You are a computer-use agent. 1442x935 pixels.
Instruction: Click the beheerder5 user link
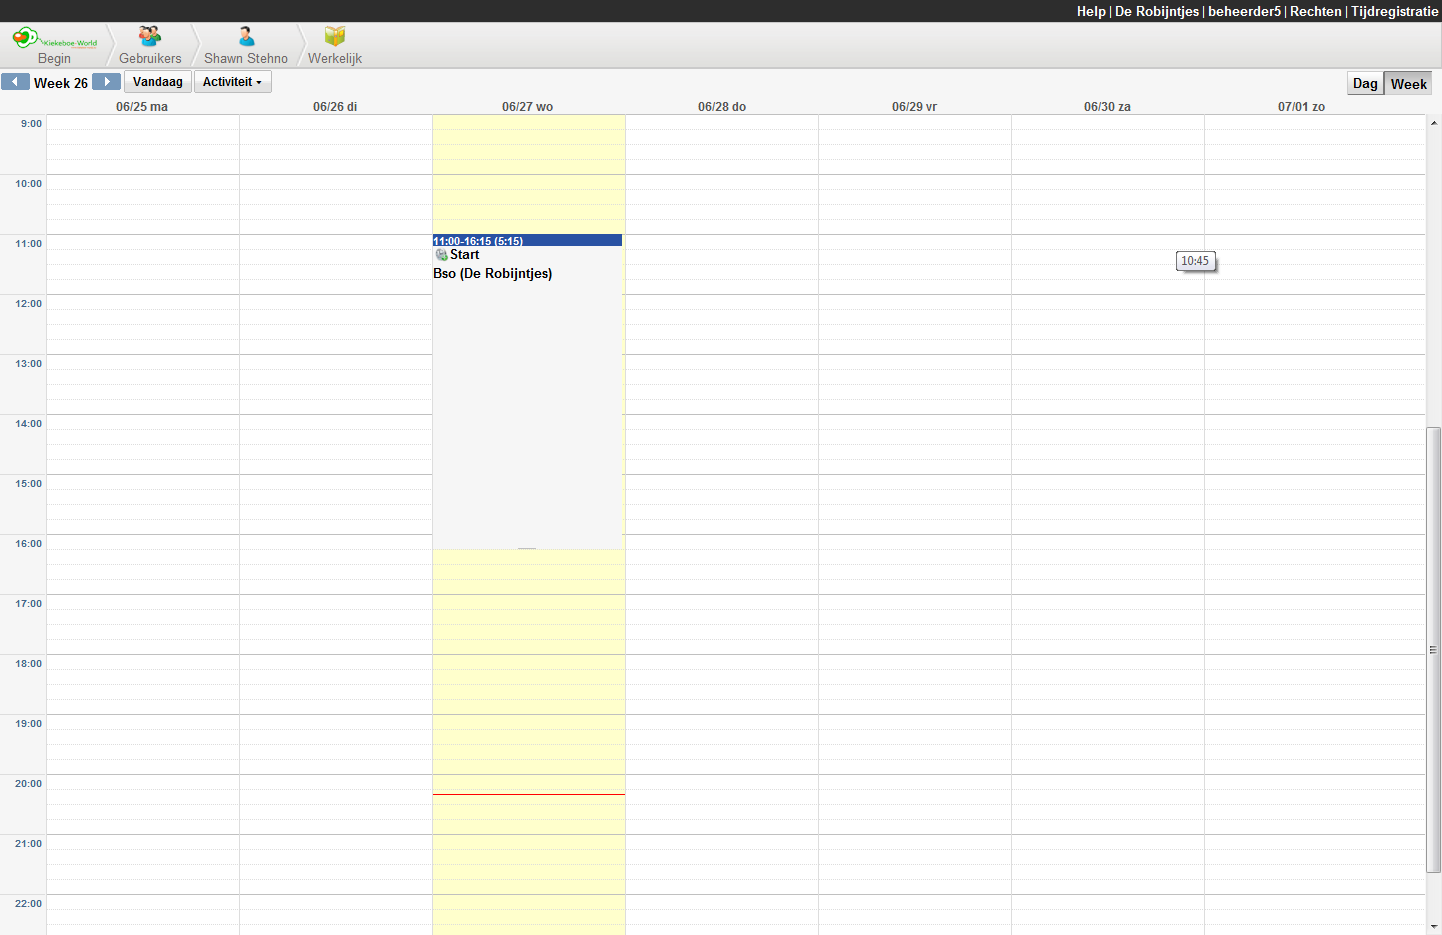coord(1244,11)
